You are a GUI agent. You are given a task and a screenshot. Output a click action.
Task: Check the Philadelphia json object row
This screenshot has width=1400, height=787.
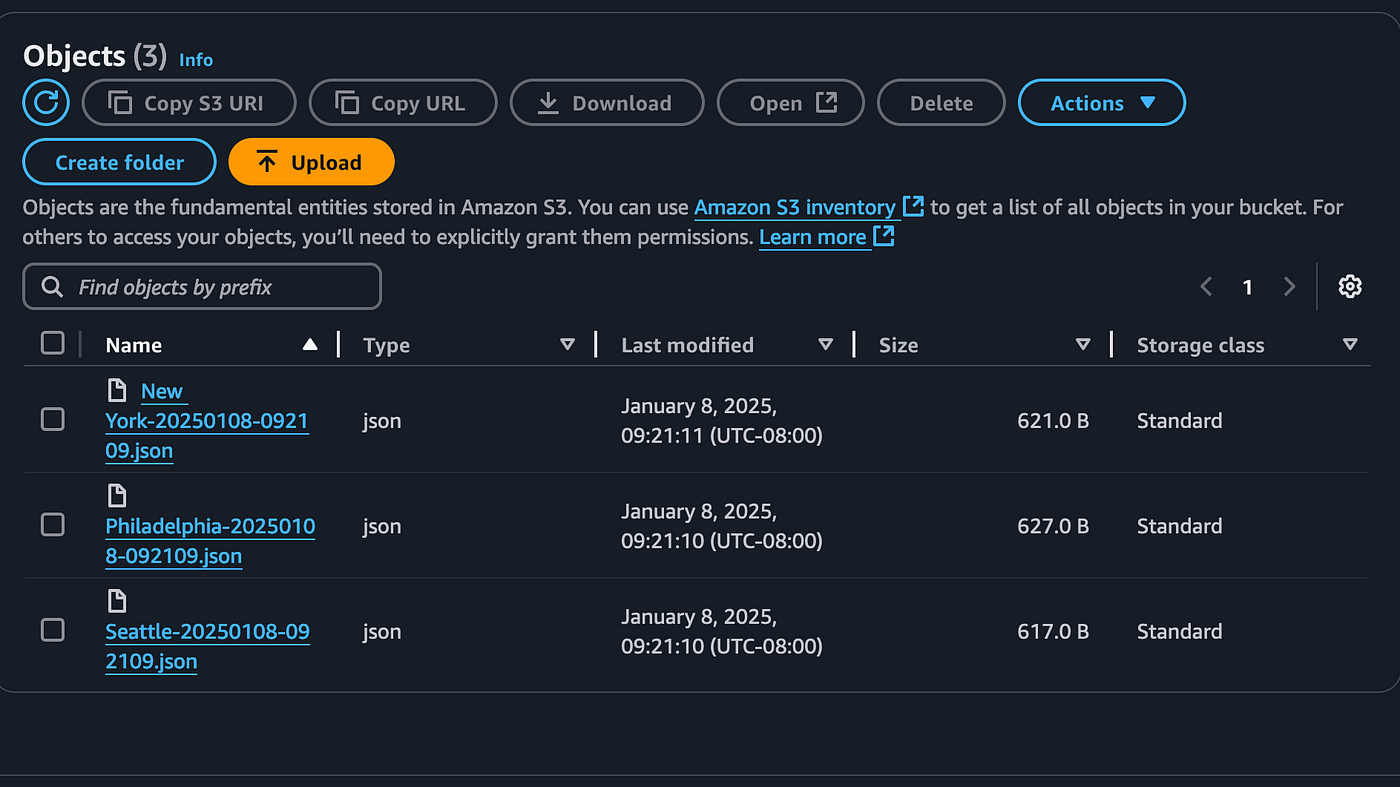[x=53, y=525]
